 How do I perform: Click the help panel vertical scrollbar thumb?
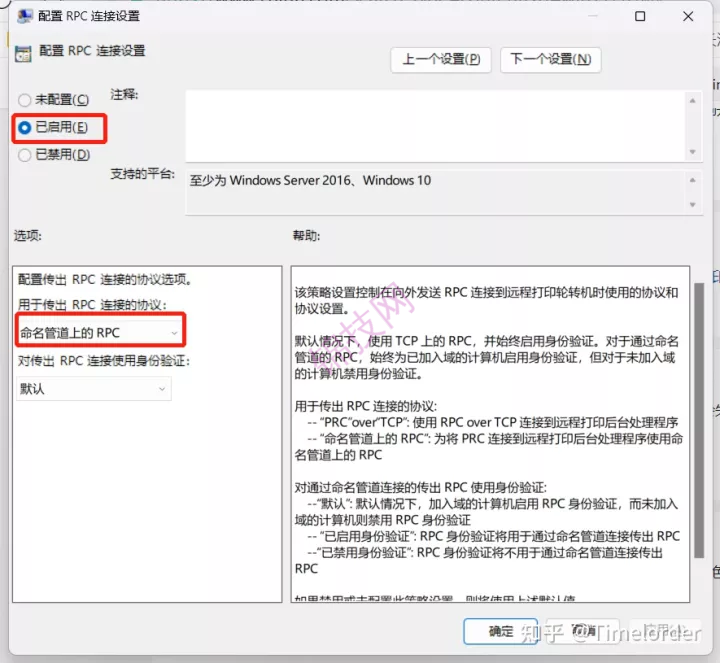pyautogui.click(x=699, y=421)
